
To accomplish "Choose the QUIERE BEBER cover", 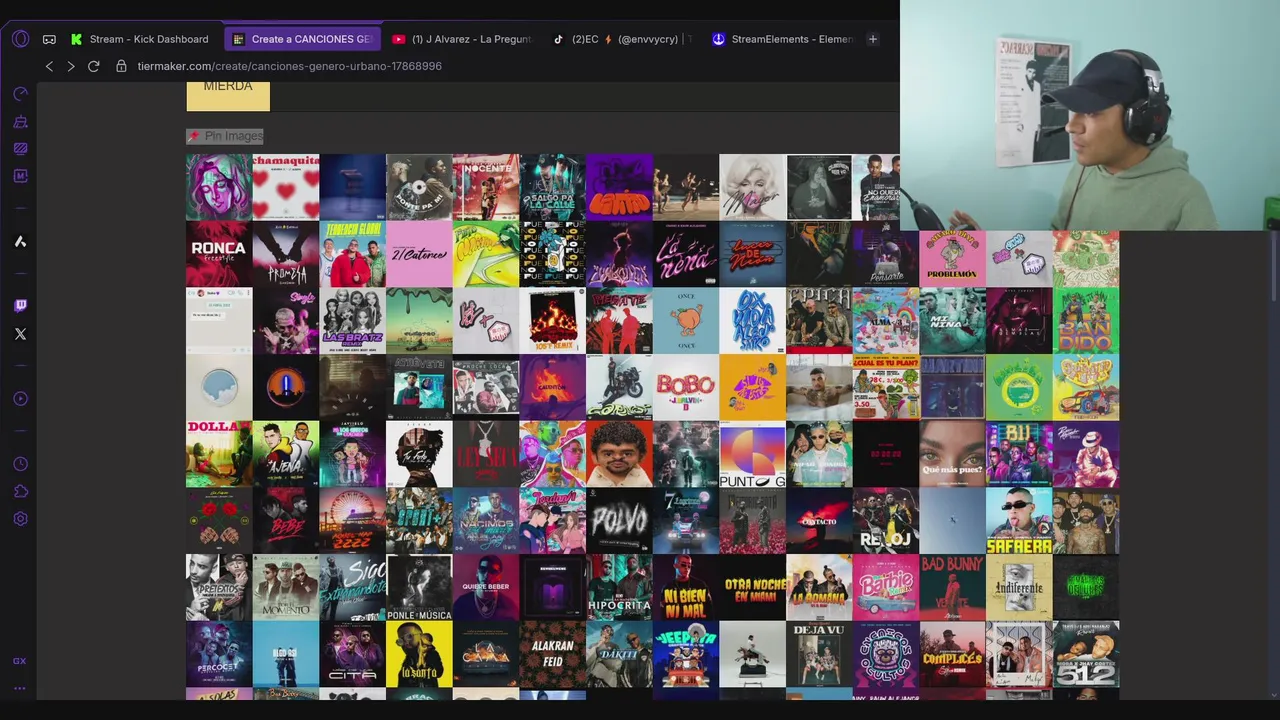I will click(x=486, y=588).
